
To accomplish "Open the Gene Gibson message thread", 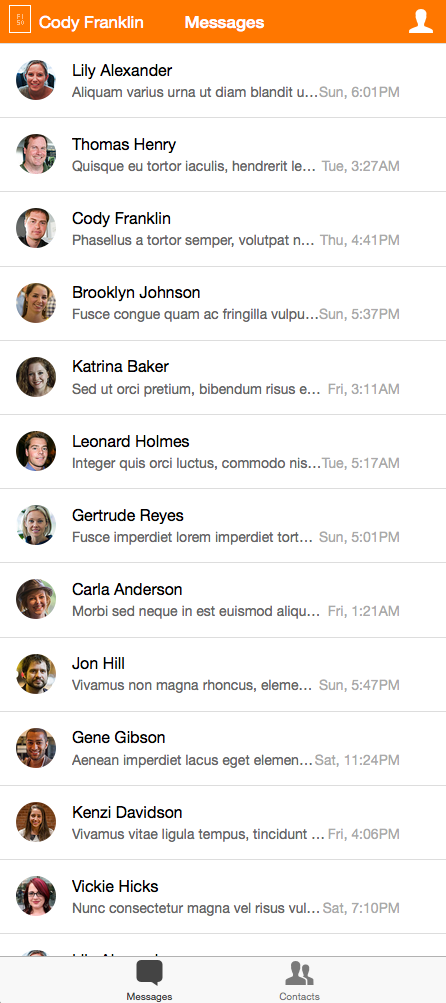I will tap(223, 748).
